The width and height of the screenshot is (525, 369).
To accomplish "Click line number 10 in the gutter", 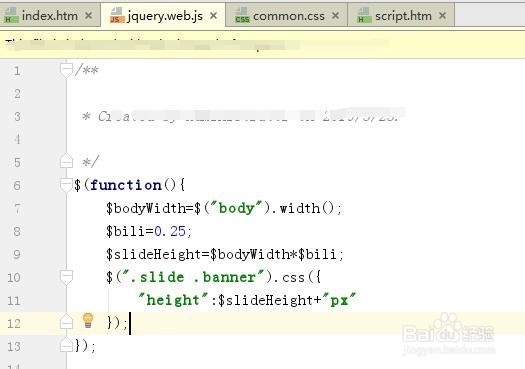I will pyautogui.click(x=14, y=278).
